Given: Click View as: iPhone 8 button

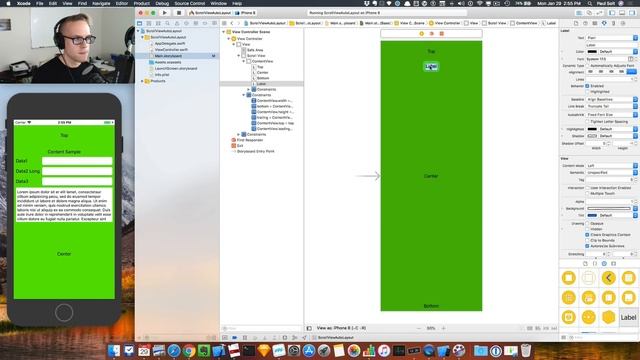Looking at the screenshot, I should click(341, 328).
